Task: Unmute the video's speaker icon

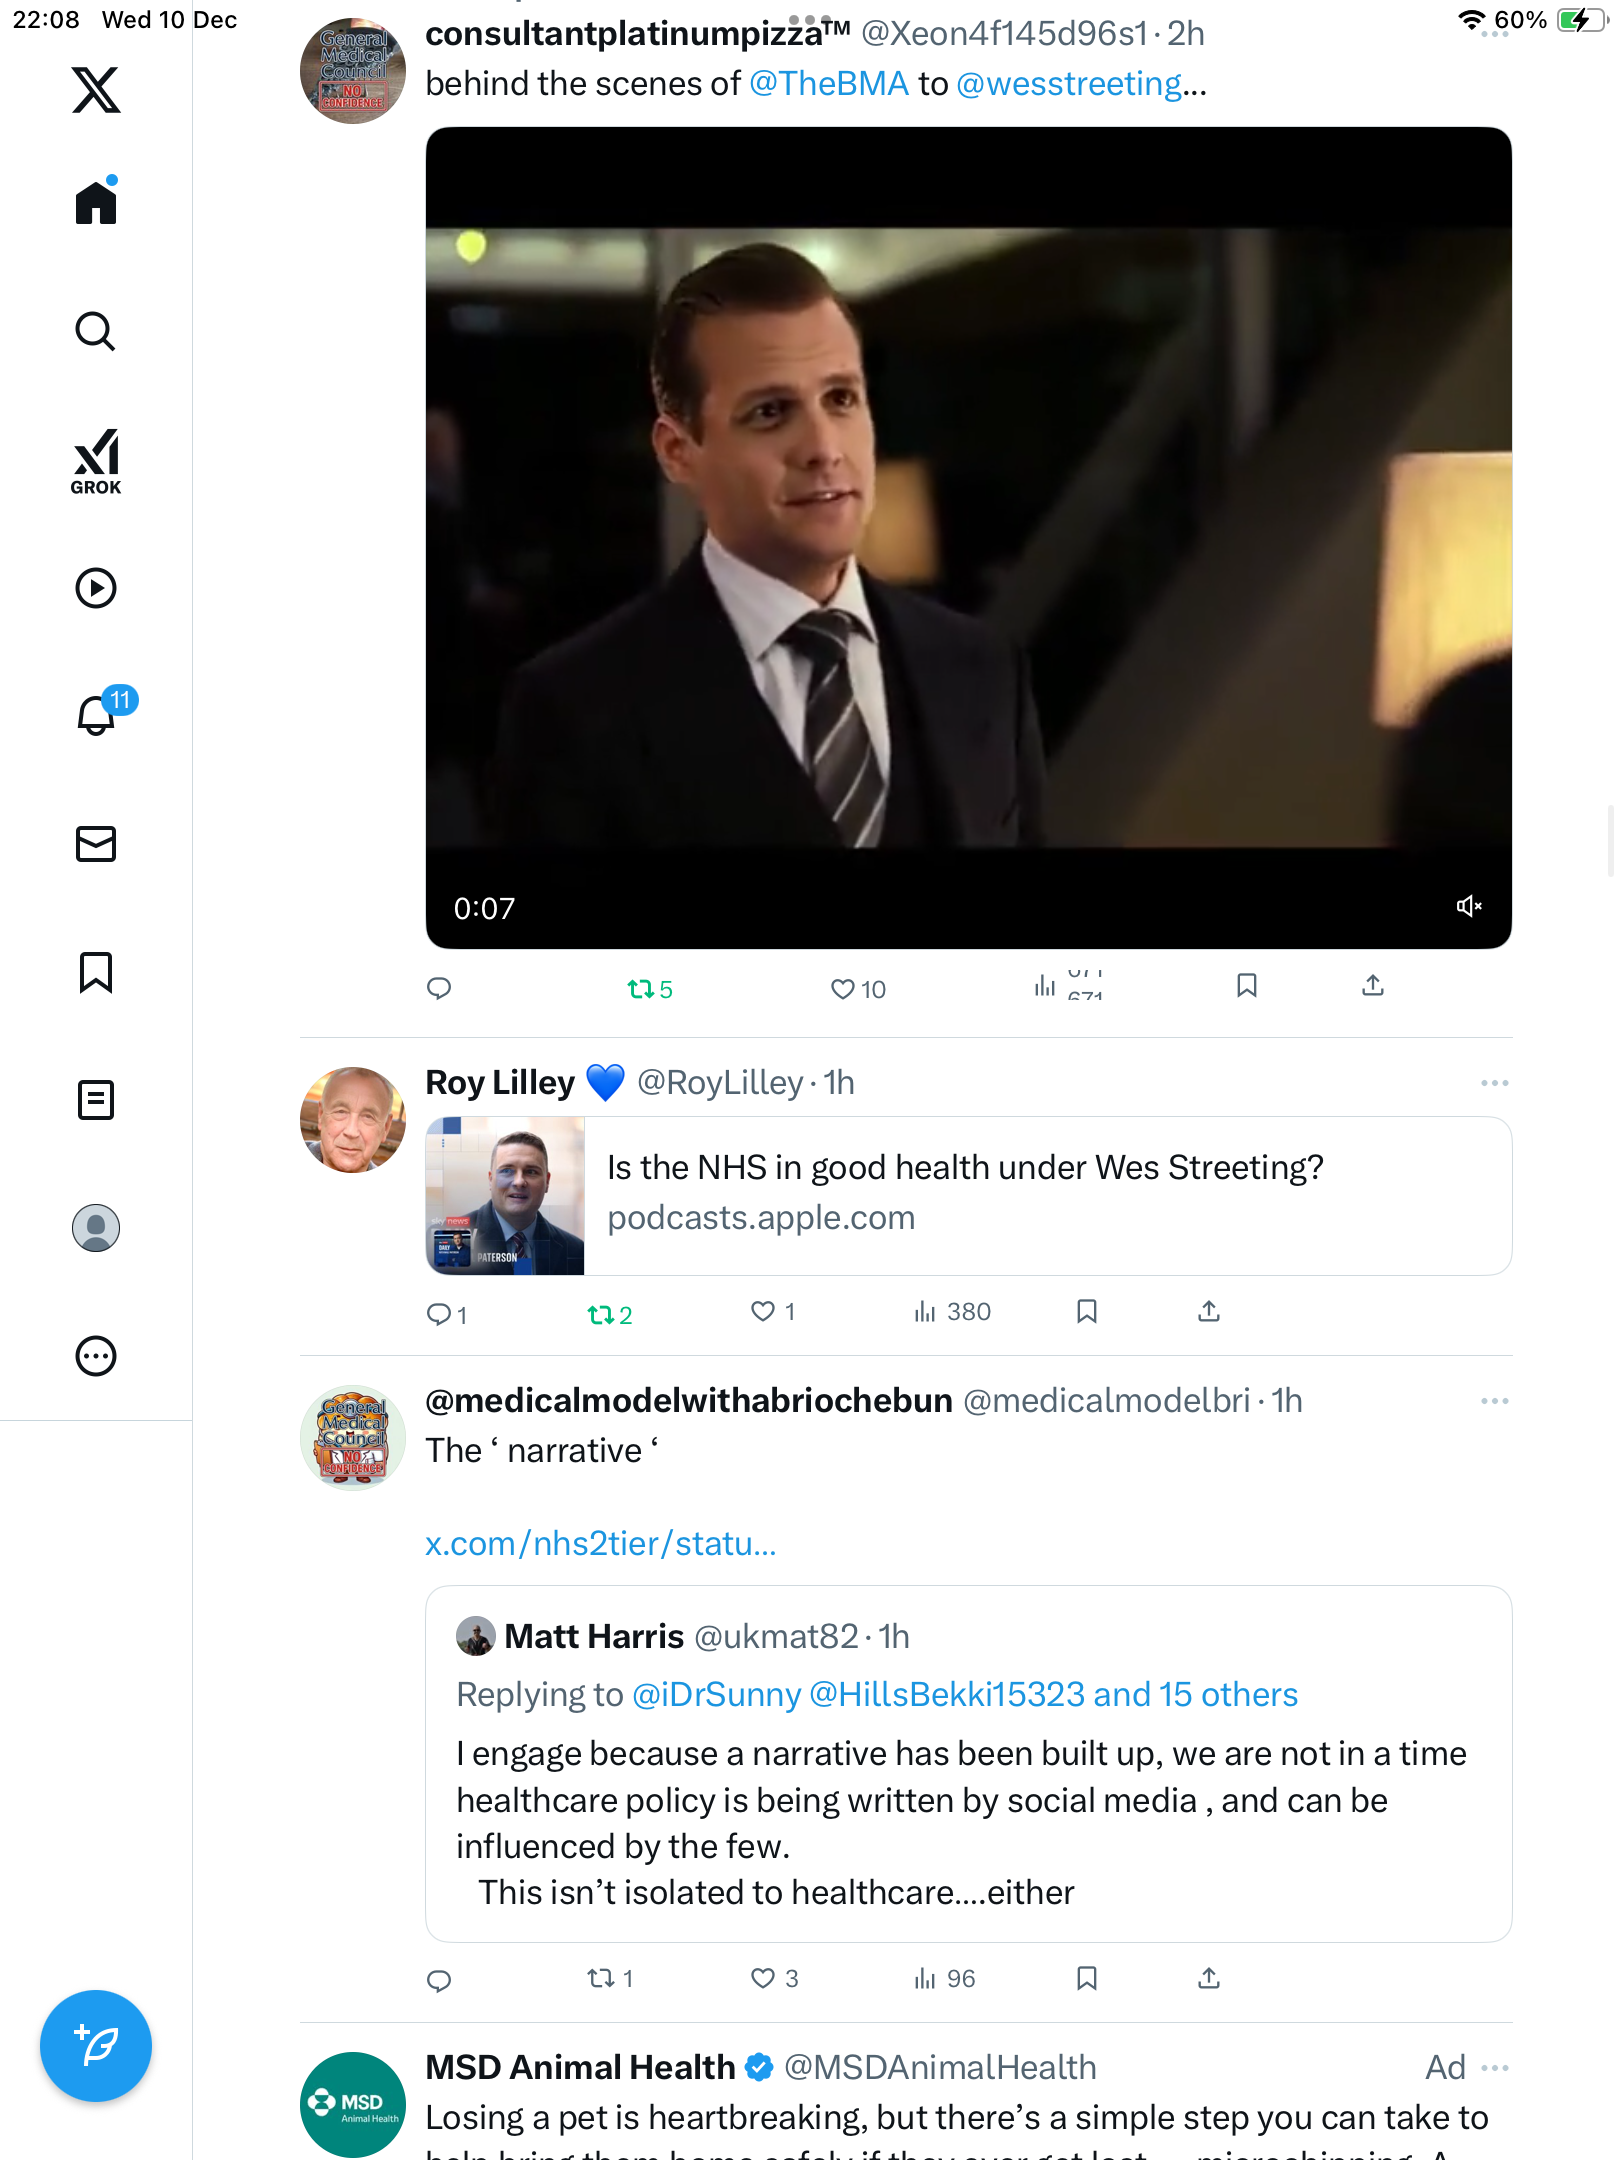Action: 1468,906
